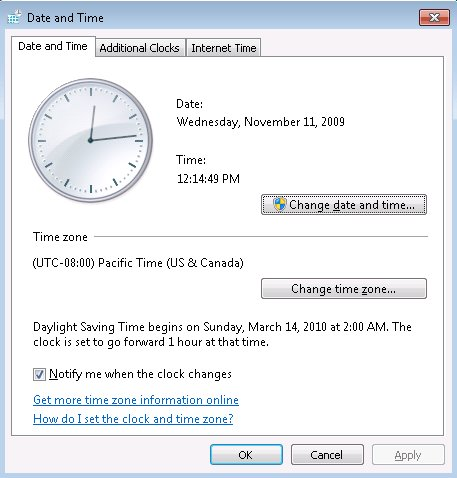Click the 12:14:49 PM time readout
The width and height of the screenshot is (457, 478).
208,179
